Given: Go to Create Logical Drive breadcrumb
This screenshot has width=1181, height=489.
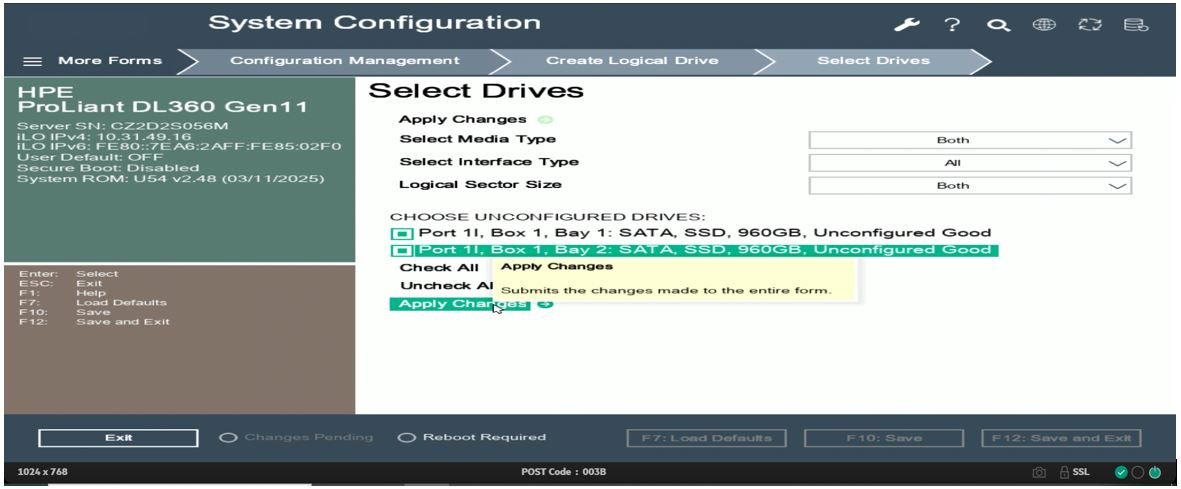Looking at the screenshot, I should pos(631,61).
